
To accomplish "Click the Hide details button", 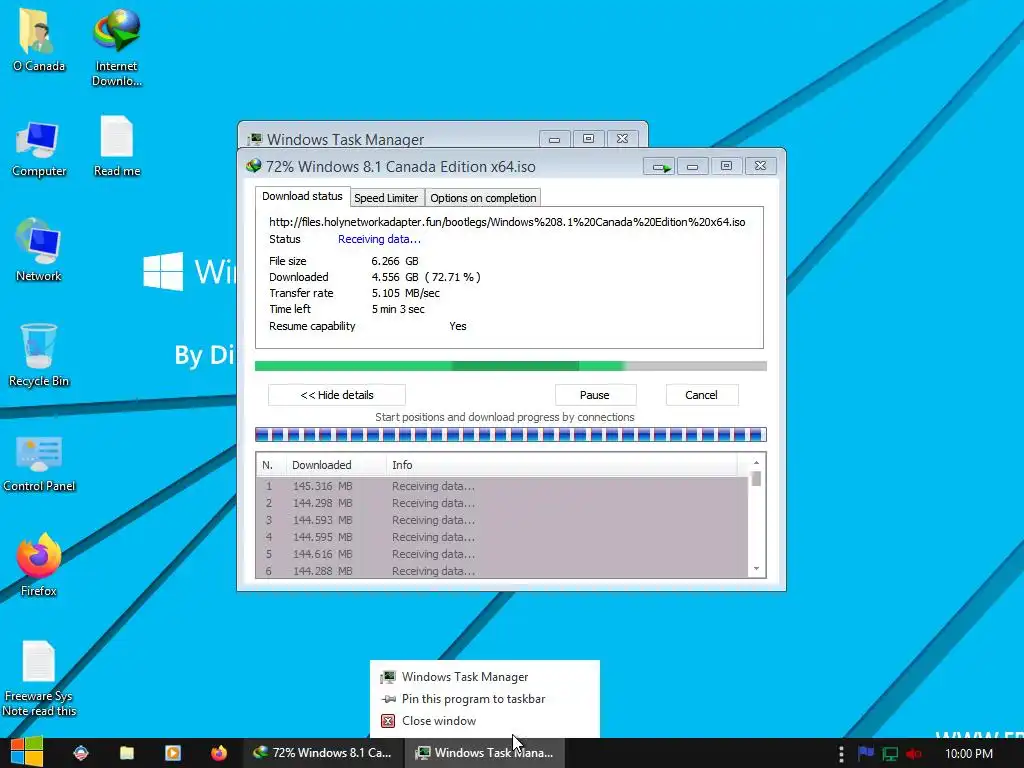I will tap(337, 395).
